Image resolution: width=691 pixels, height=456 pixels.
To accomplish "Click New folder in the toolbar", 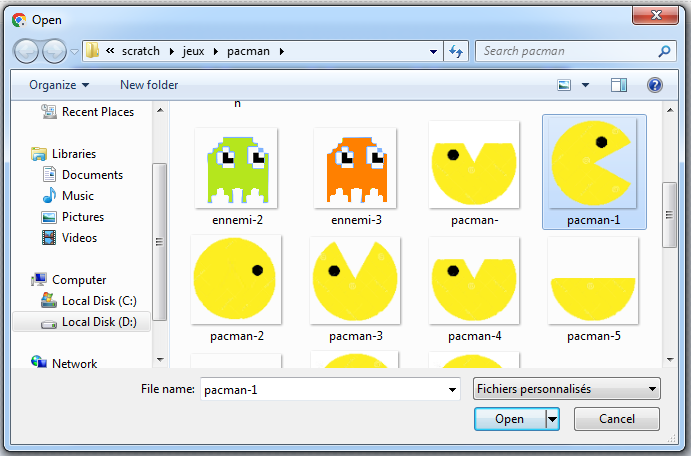I will tap(149, 85).
